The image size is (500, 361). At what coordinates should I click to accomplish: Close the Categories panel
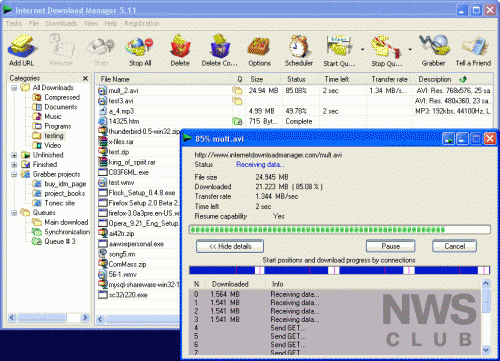click(x=85, y=78)
